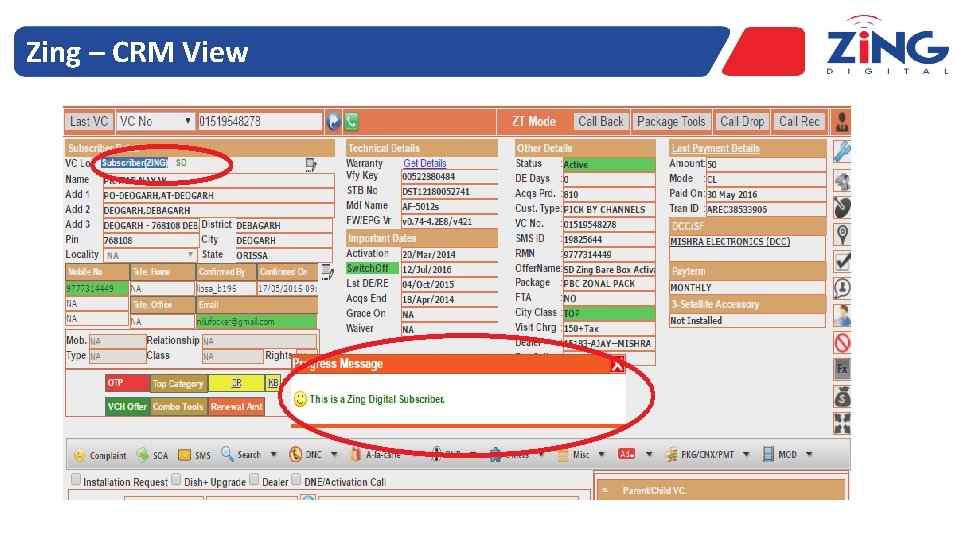Screen dimensions: 960x540
Task: Open the Last Payment Details link
Action: pos(715,148)
